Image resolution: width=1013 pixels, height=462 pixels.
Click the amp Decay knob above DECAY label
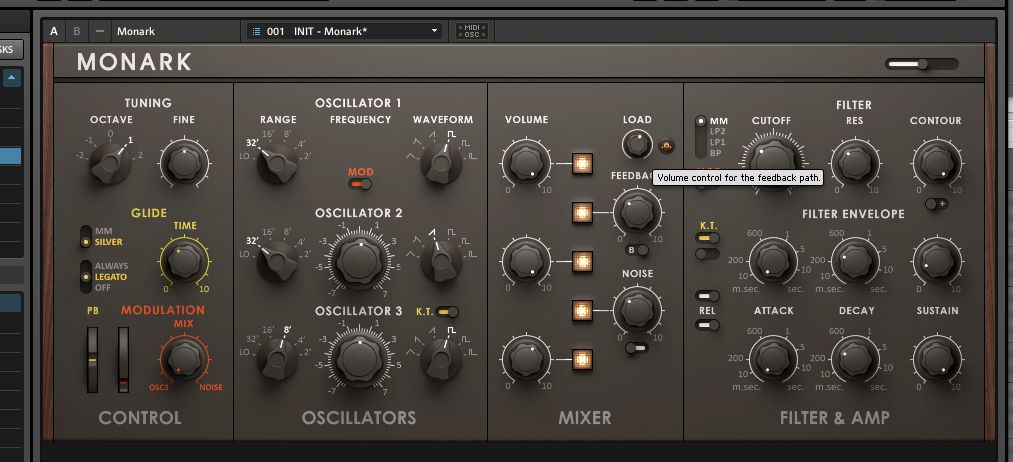tap(854, 359)
